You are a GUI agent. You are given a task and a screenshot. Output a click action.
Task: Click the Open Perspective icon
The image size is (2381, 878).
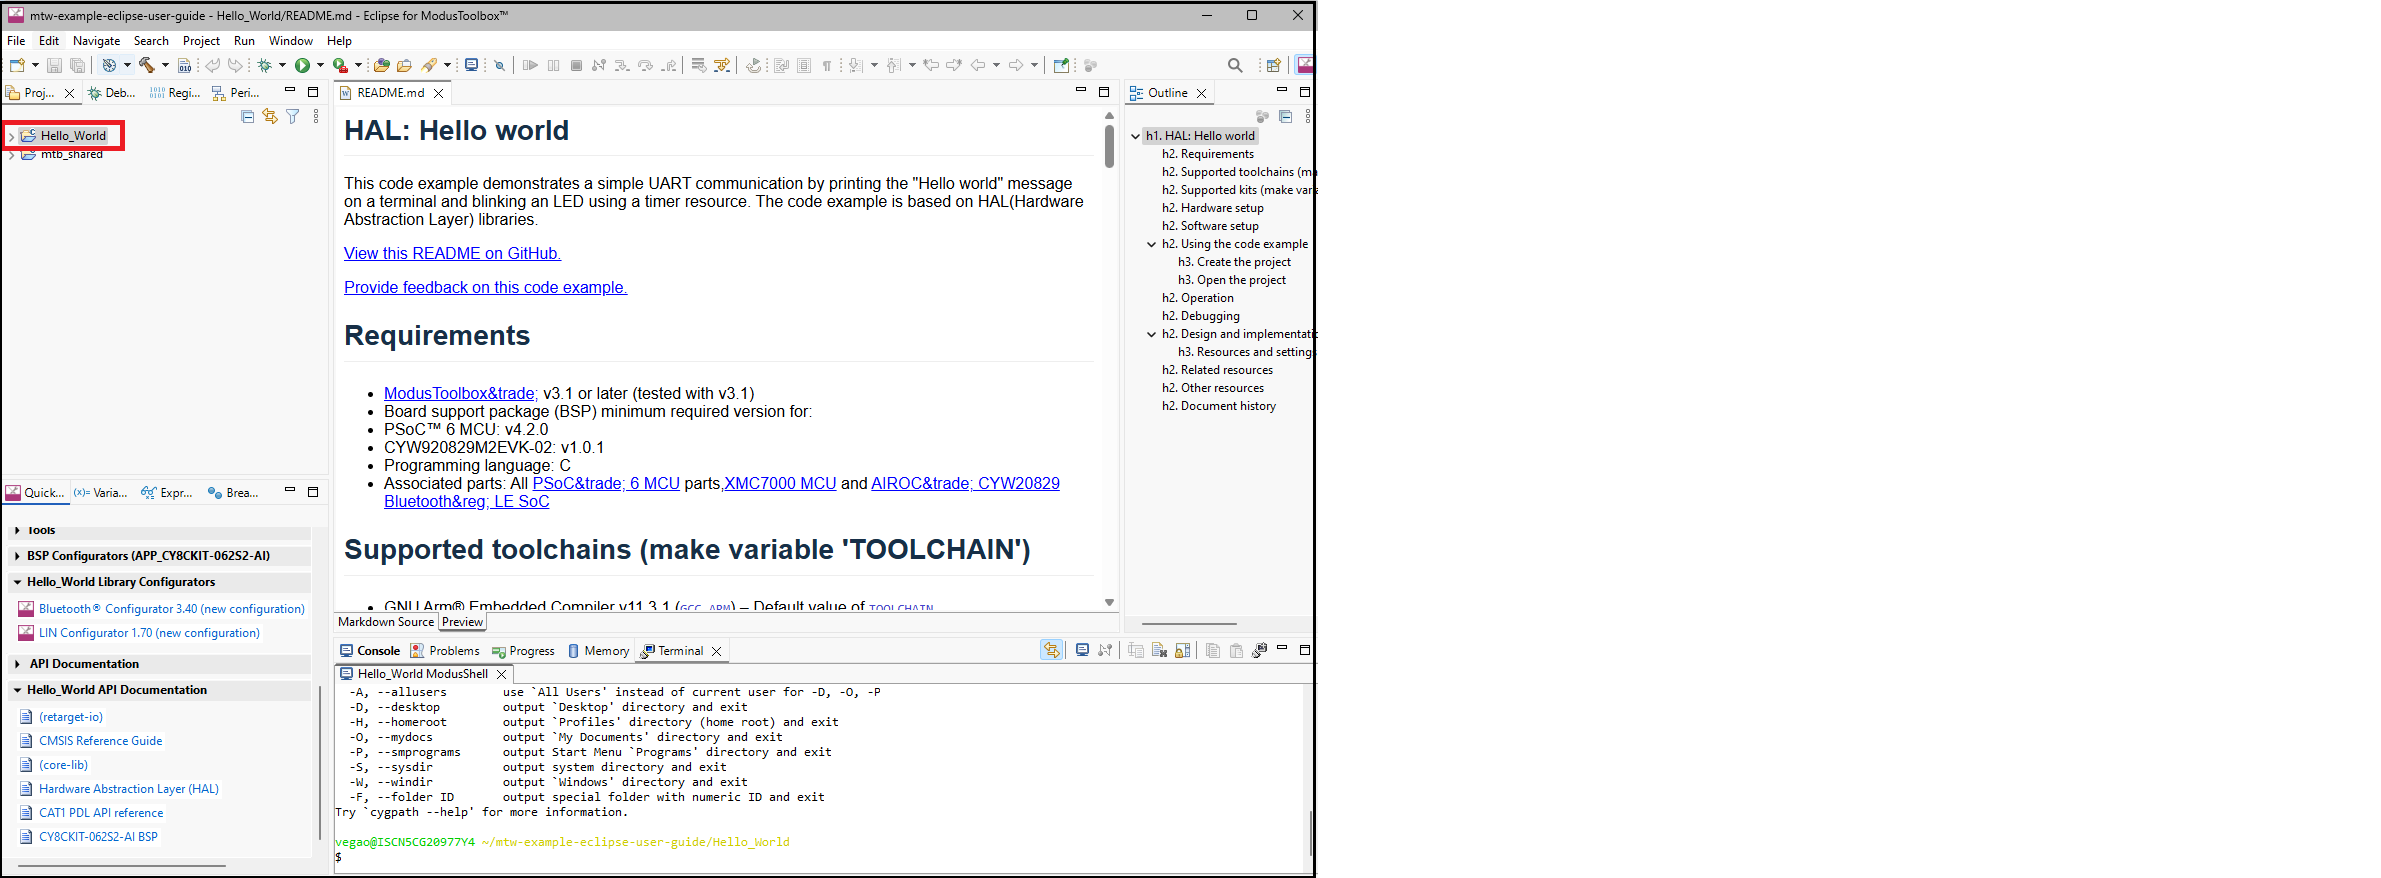[1273, 65]
